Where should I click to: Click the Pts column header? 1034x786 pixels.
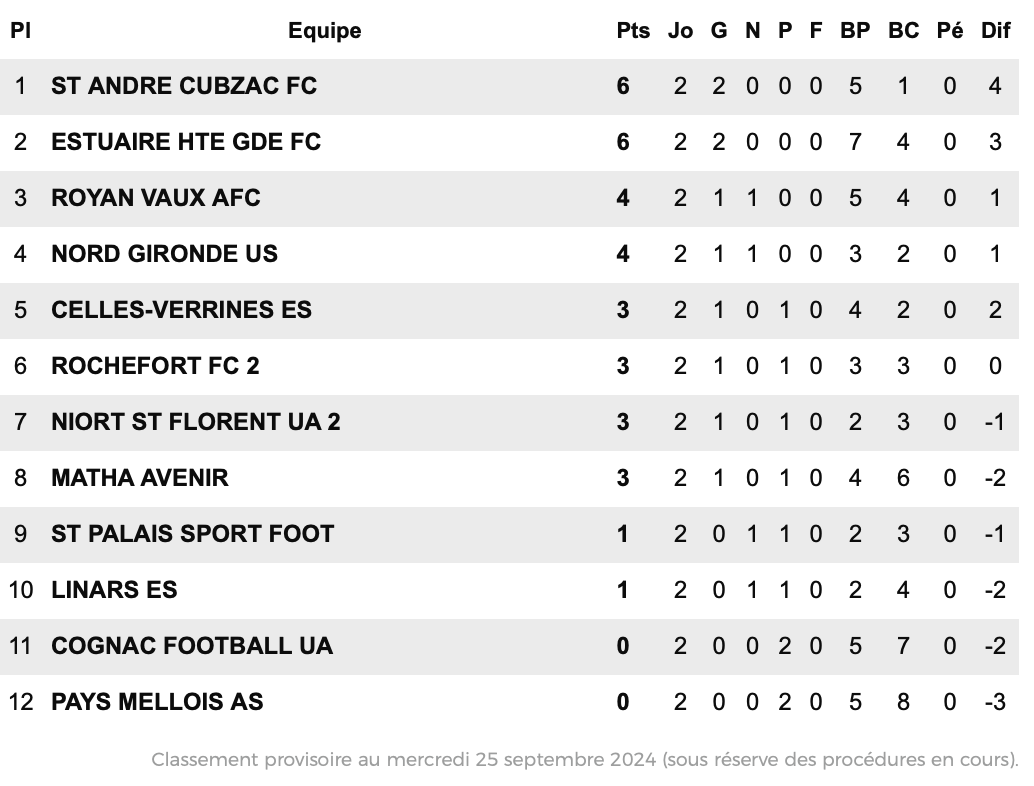coord(633,31)
